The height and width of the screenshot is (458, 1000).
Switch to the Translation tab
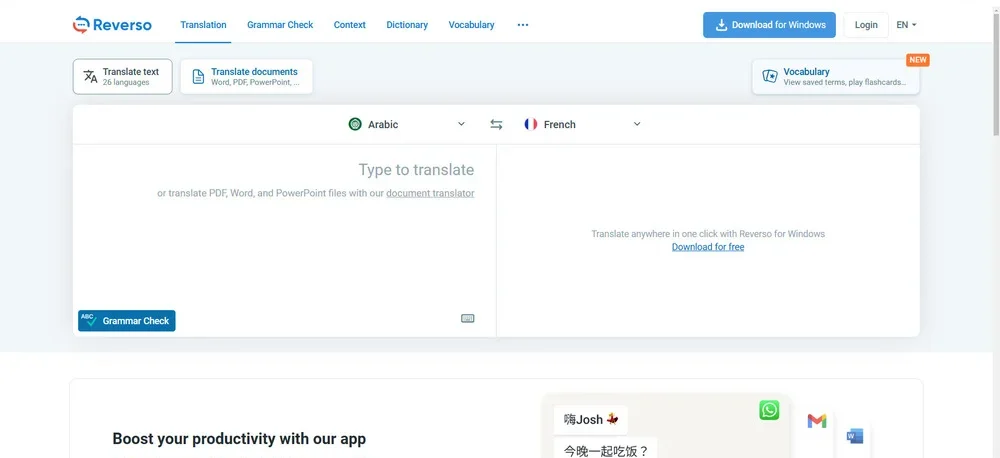click(x=203, y=25)
